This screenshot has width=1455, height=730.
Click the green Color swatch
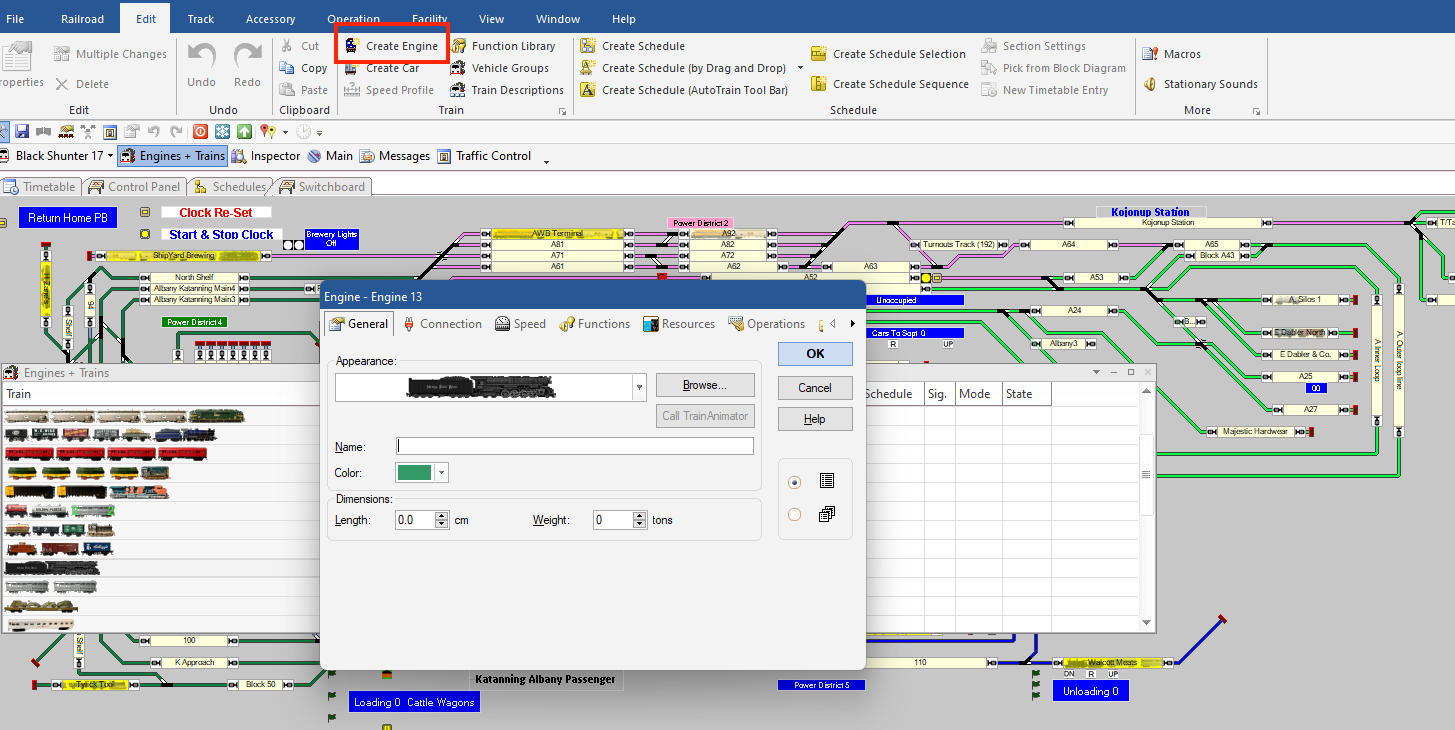tap(415, 473)
